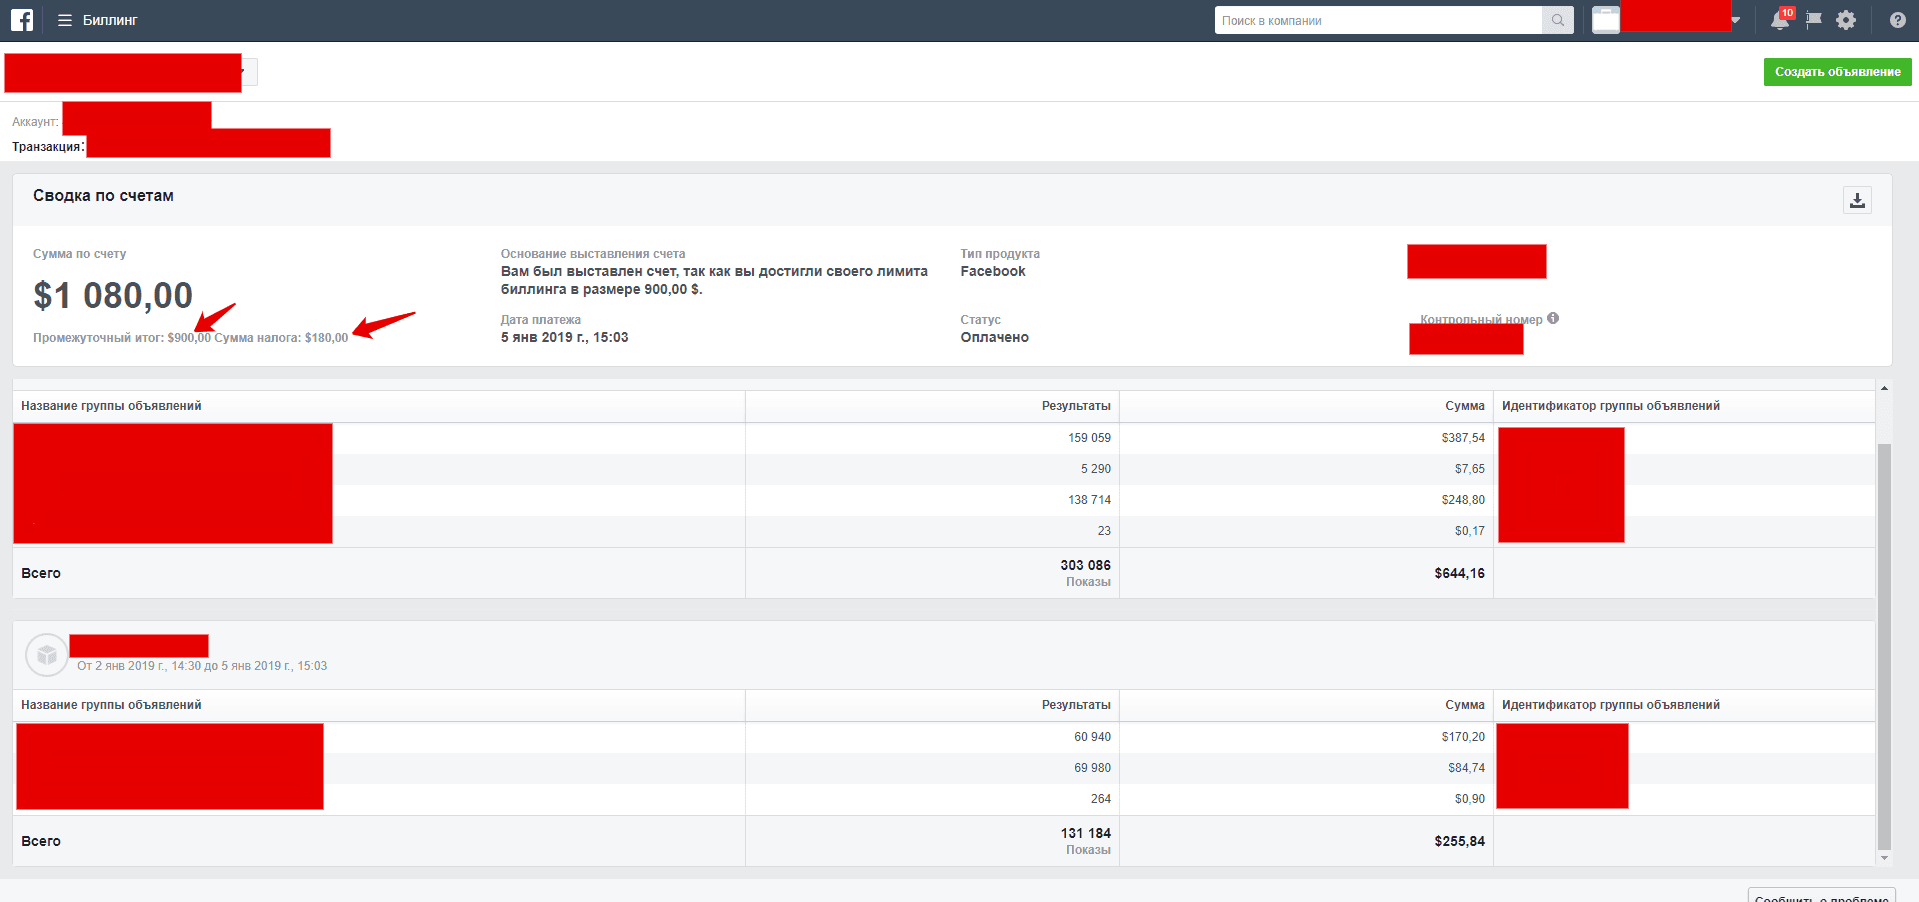
Task: Select the 131 184 total impressions
Action: pyautogui.click(x=1085, y=833)
